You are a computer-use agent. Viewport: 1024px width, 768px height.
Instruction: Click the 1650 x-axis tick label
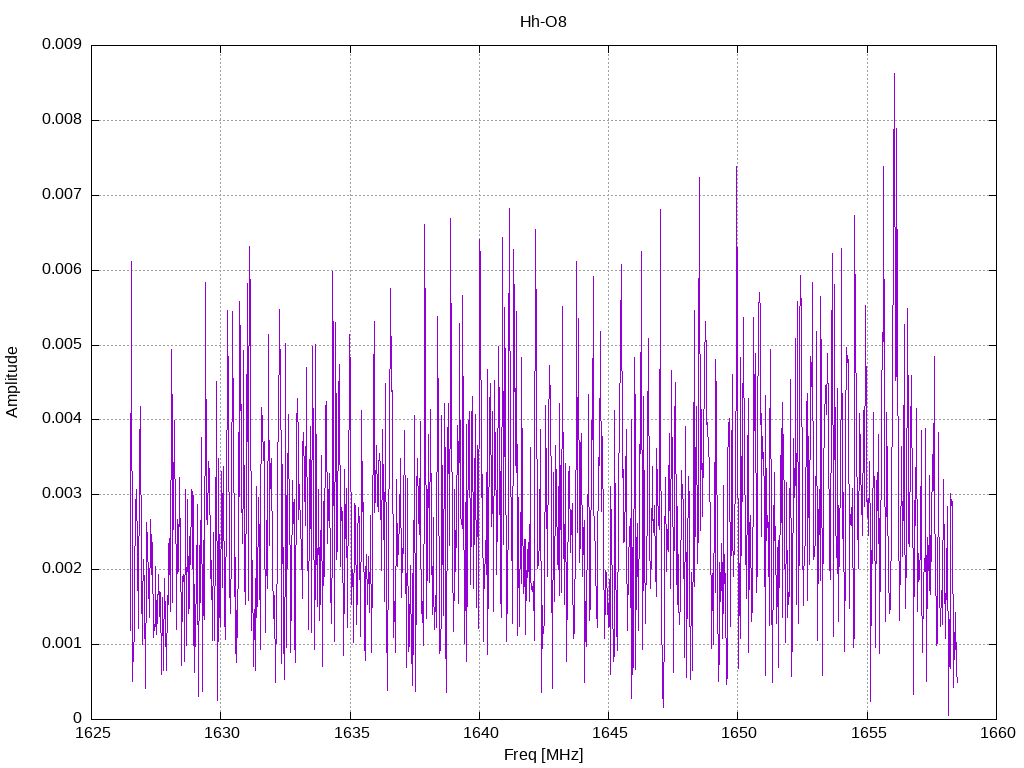tap(739, 733)
